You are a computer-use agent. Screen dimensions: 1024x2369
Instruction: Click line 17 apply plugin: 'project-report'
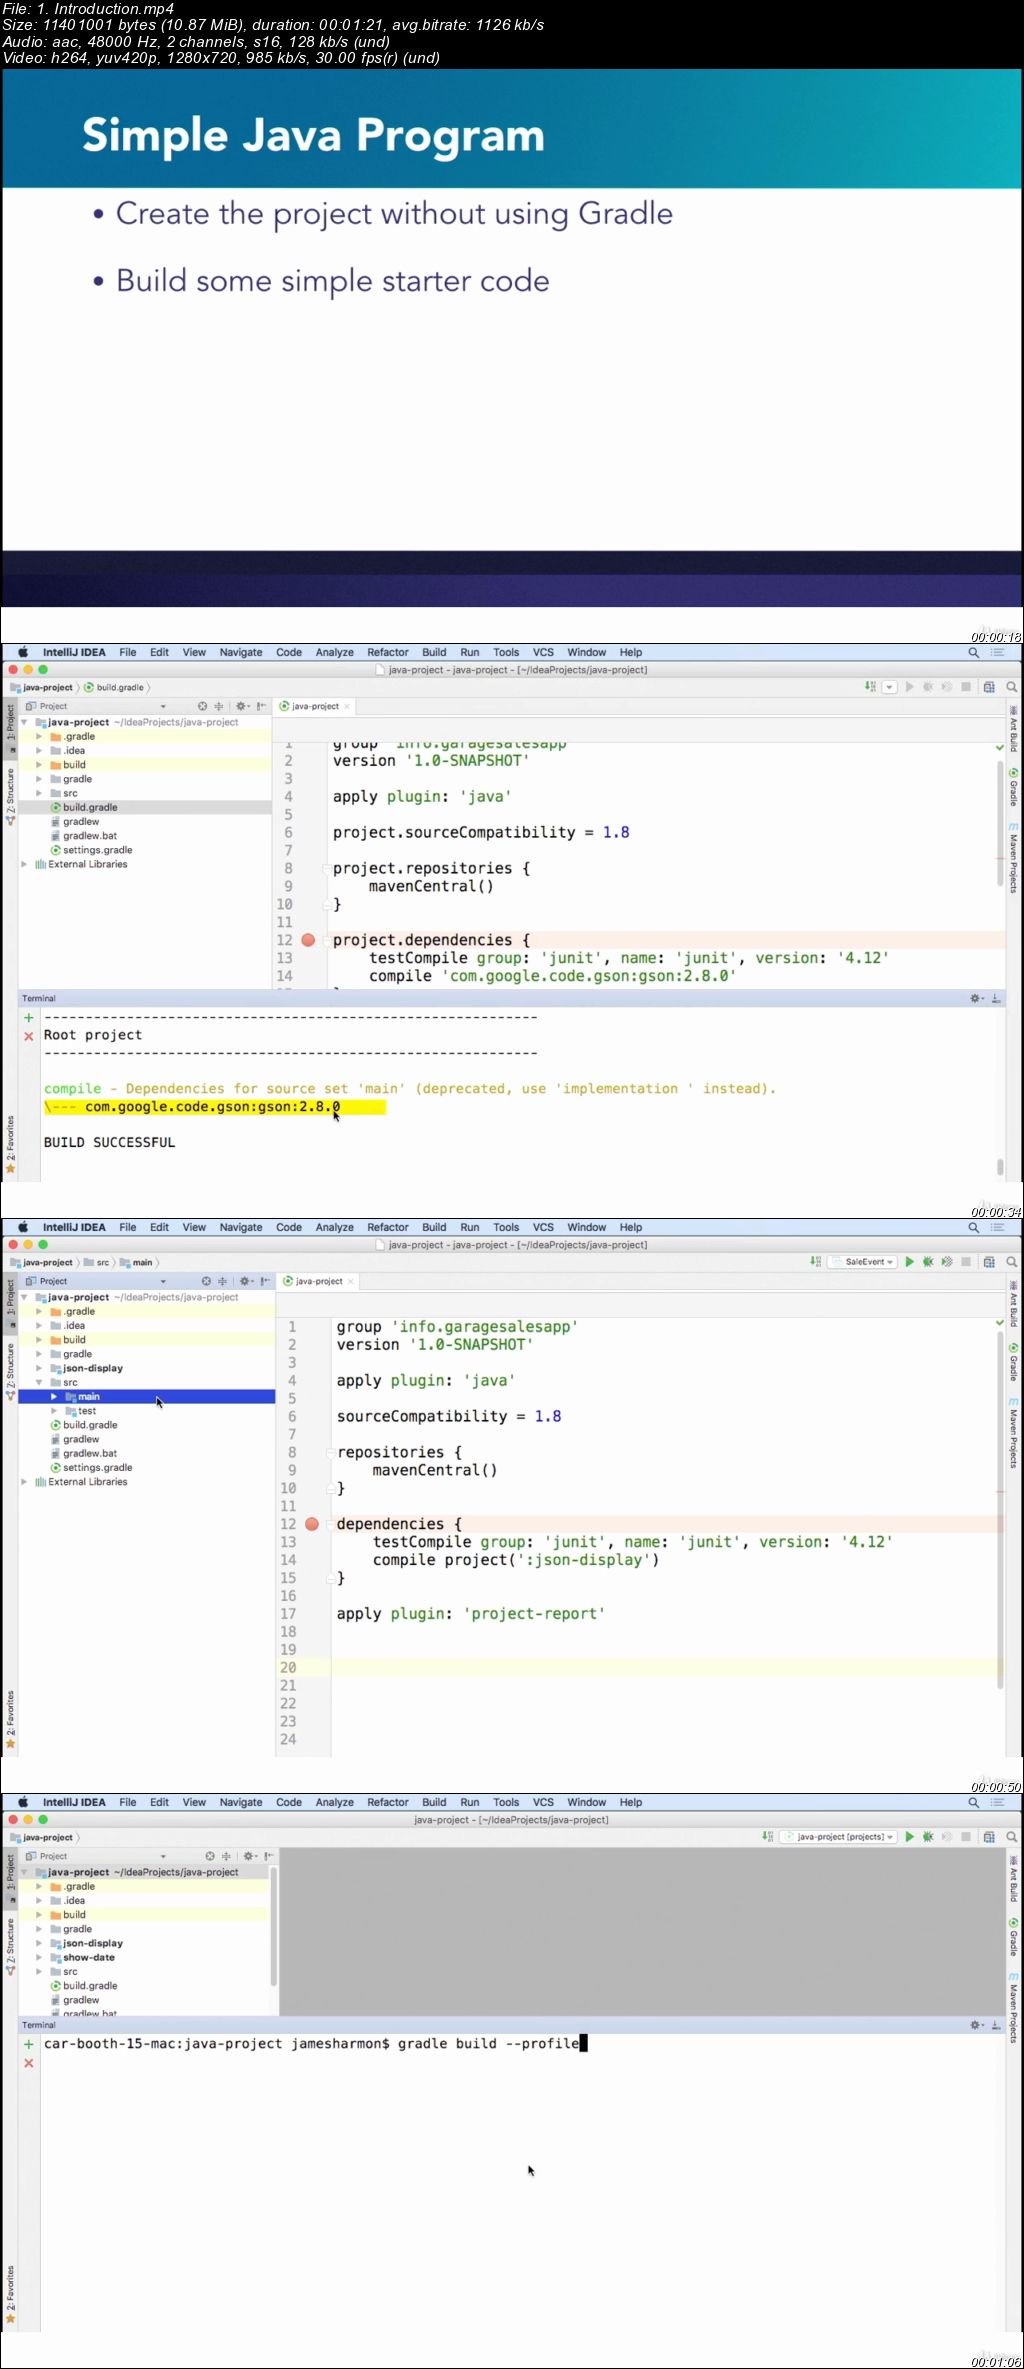click(x=470, y=1614)
